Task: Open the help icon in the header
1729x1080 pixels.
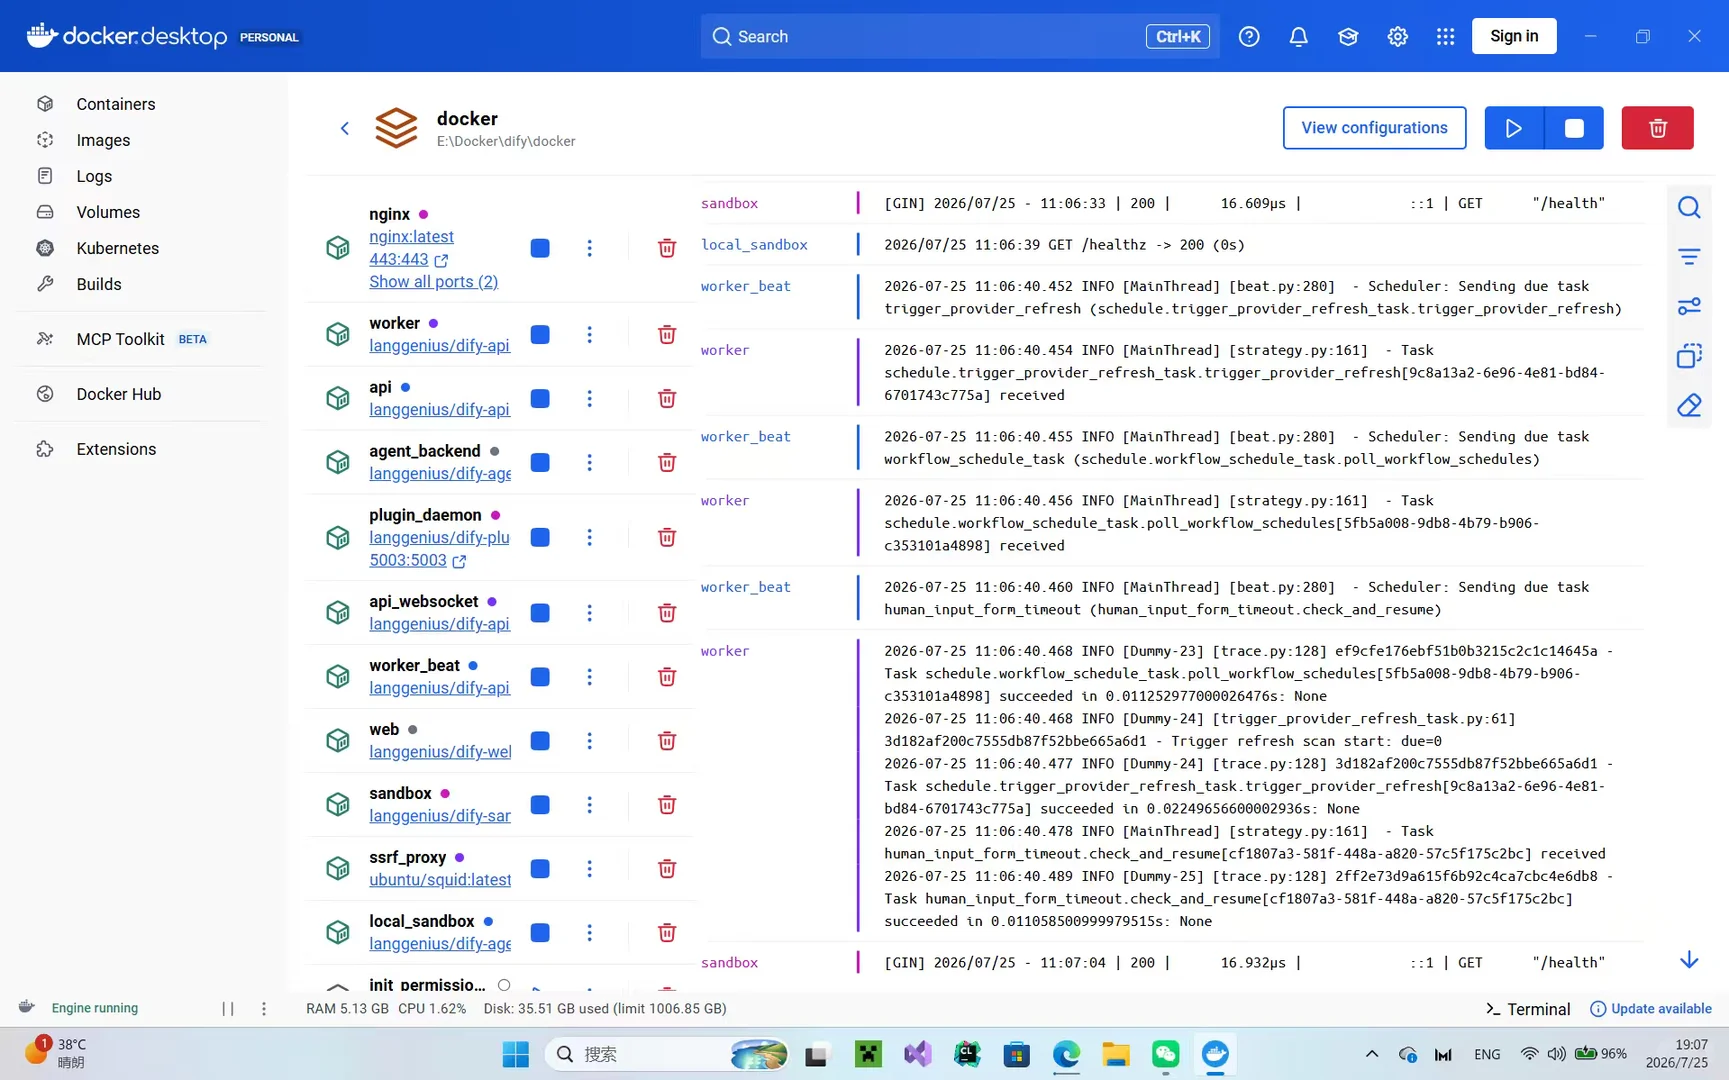Action: 1249,37
